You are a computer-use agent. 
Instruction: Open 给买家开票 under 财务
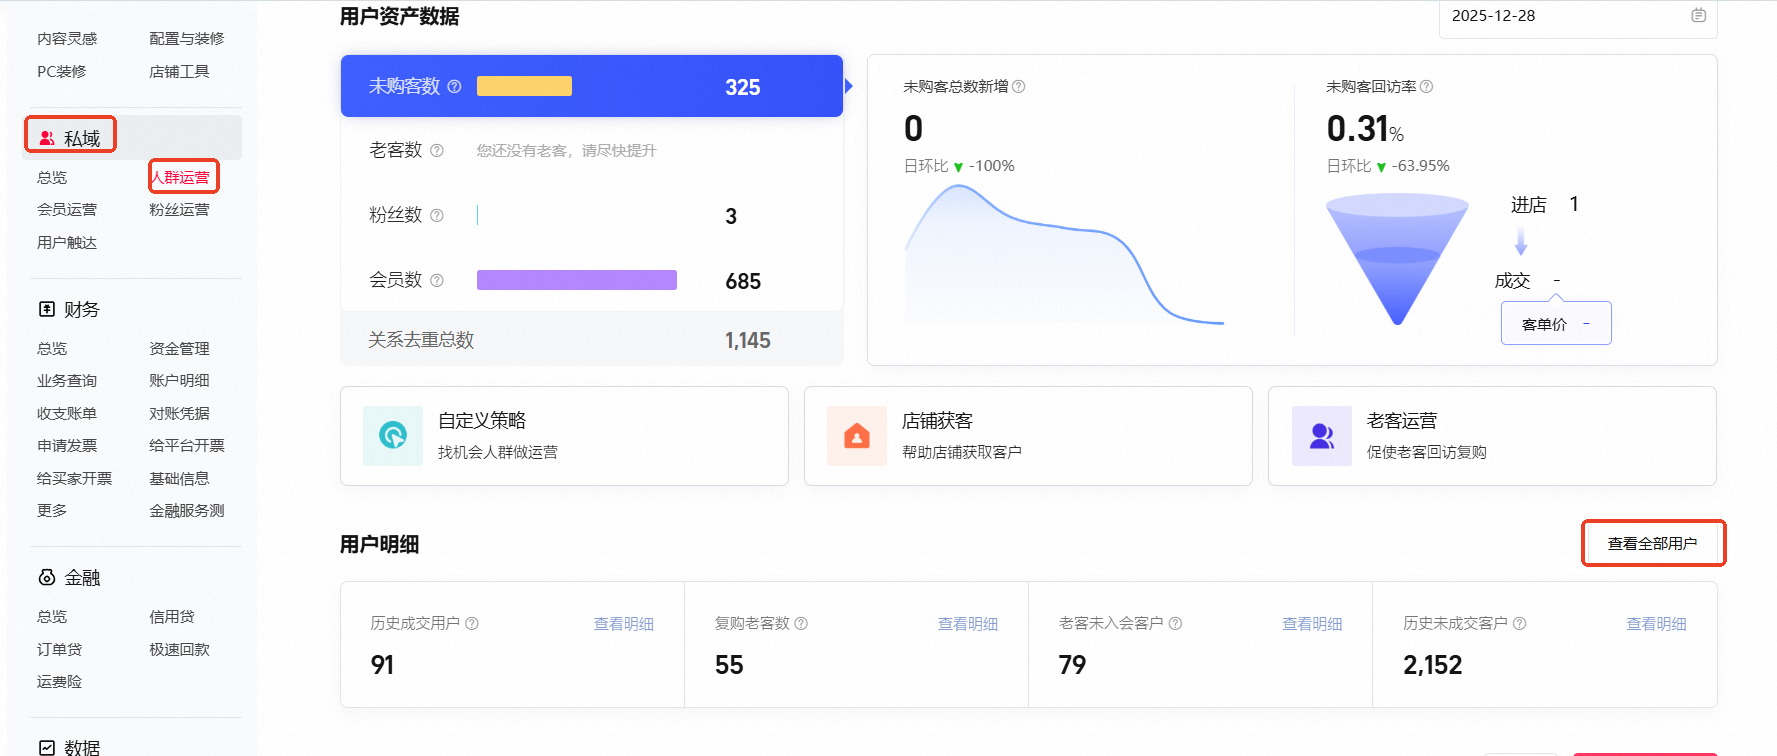point(74,479)
